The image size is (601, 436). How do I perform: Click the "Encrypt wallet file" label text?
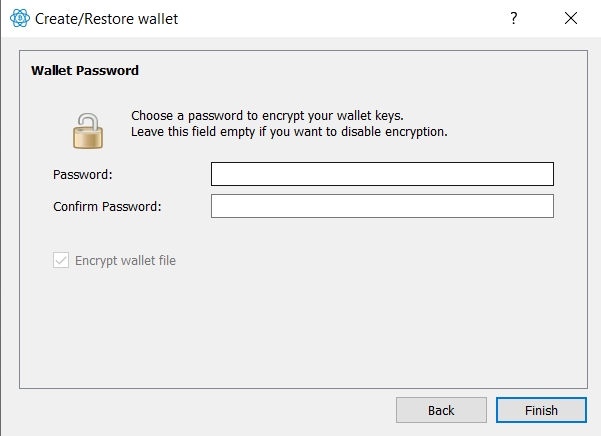point(125,261)
